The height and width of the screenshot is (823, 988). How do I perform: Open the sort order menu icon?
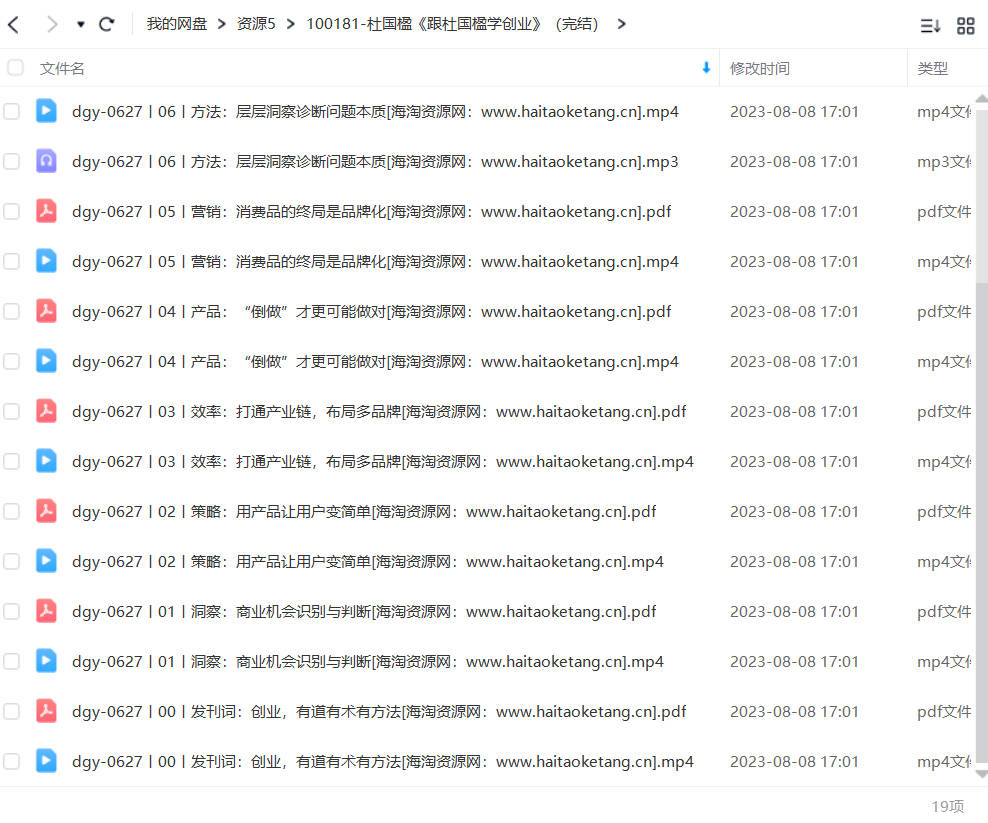coord(930,26)
